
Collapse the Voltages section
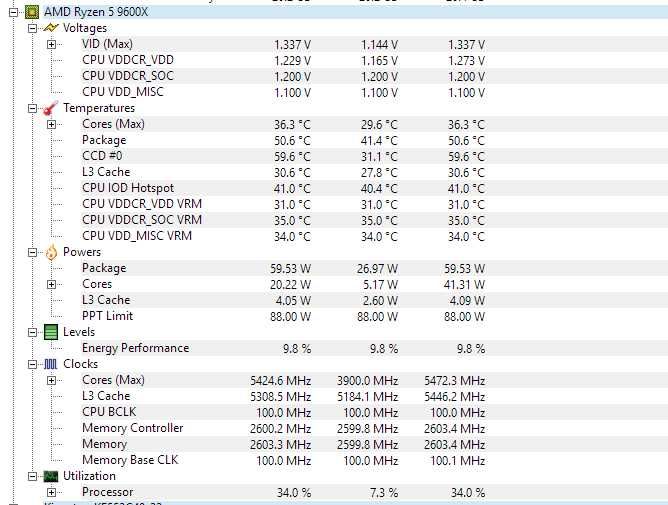(x=32, y=28)
